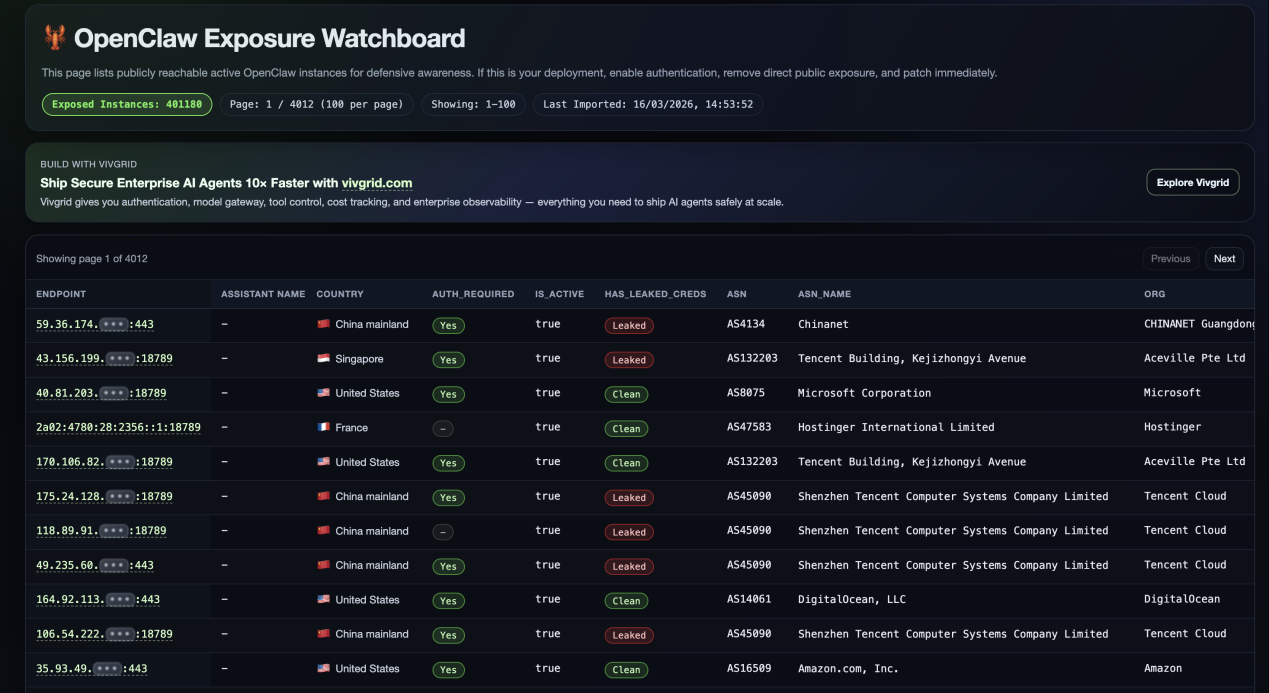The width and height of the screenshot is (1269, 693).
Task: Click the France flag icon
Action: (323, 428)
